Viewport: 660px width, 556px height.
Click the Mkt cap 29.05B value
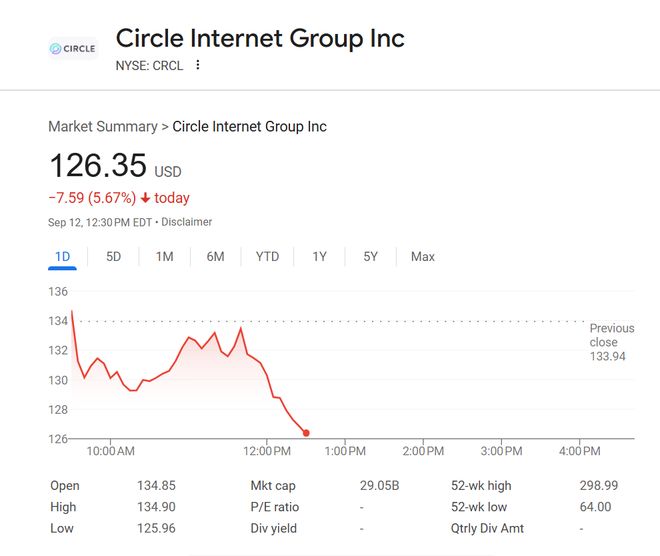click(379, 486)
